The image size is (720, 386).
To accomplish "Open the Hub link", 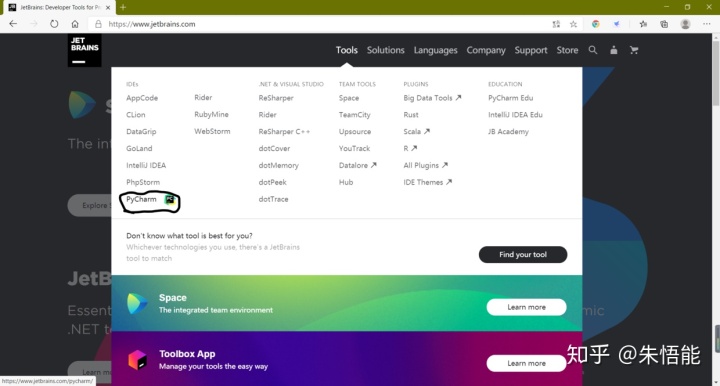I will (x=346, y=182).
